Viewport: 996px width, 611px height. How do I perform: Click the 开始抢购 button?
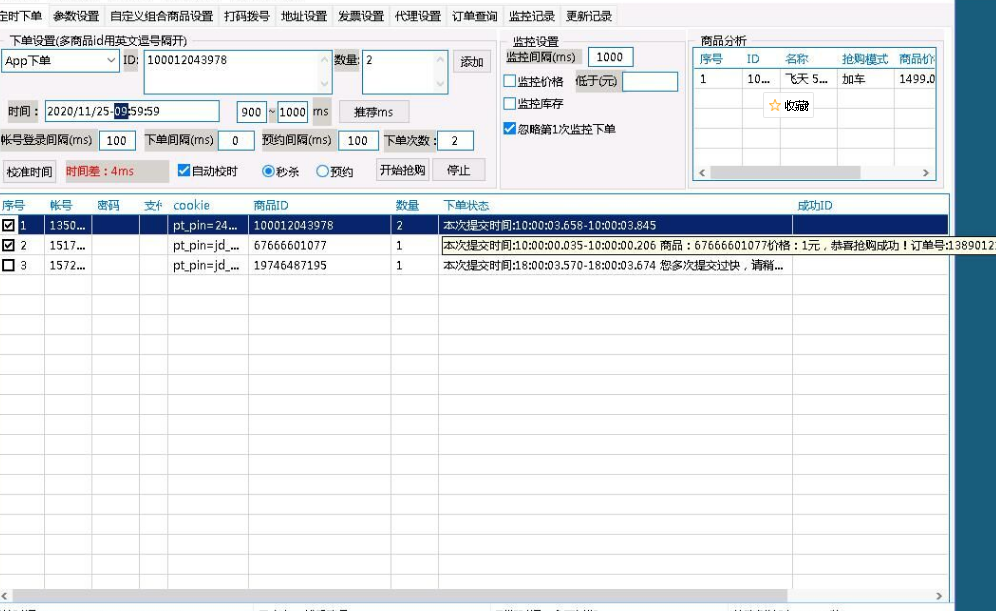(x=403, y=170)
